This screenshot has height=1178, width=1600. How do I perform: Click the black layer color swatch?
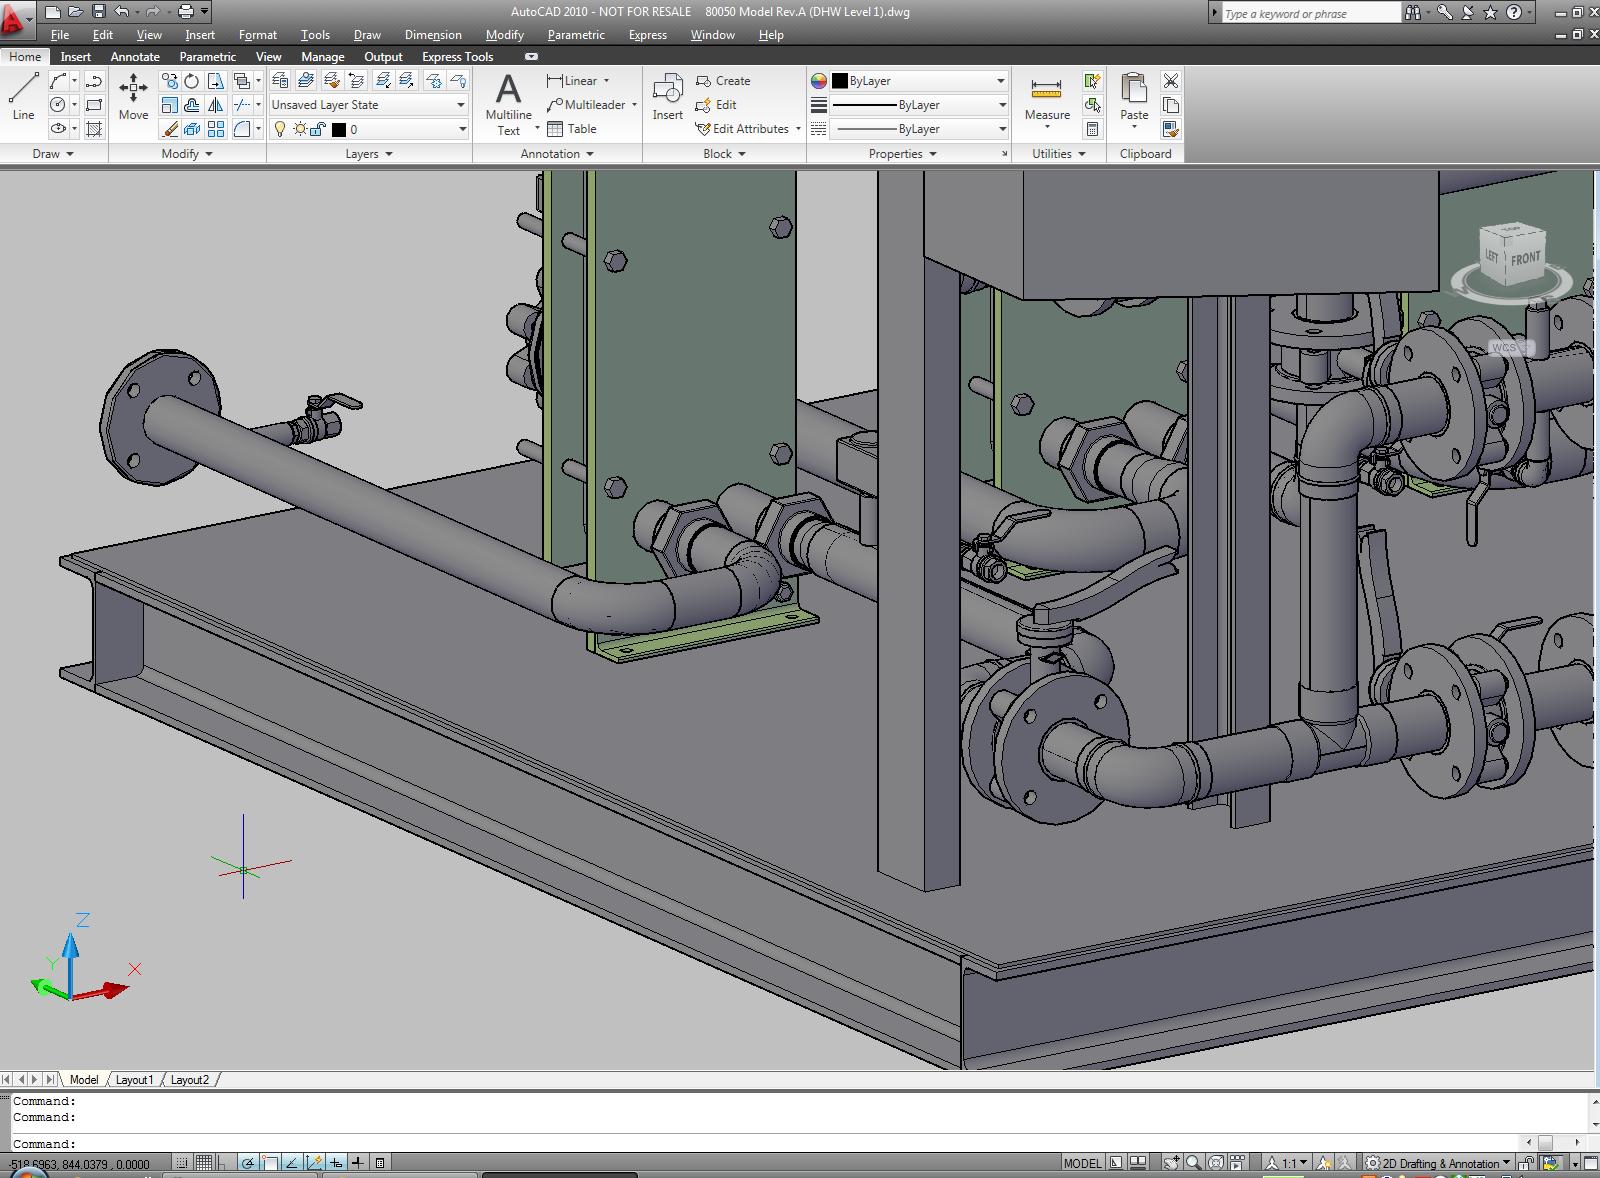[x=339, y=130]
